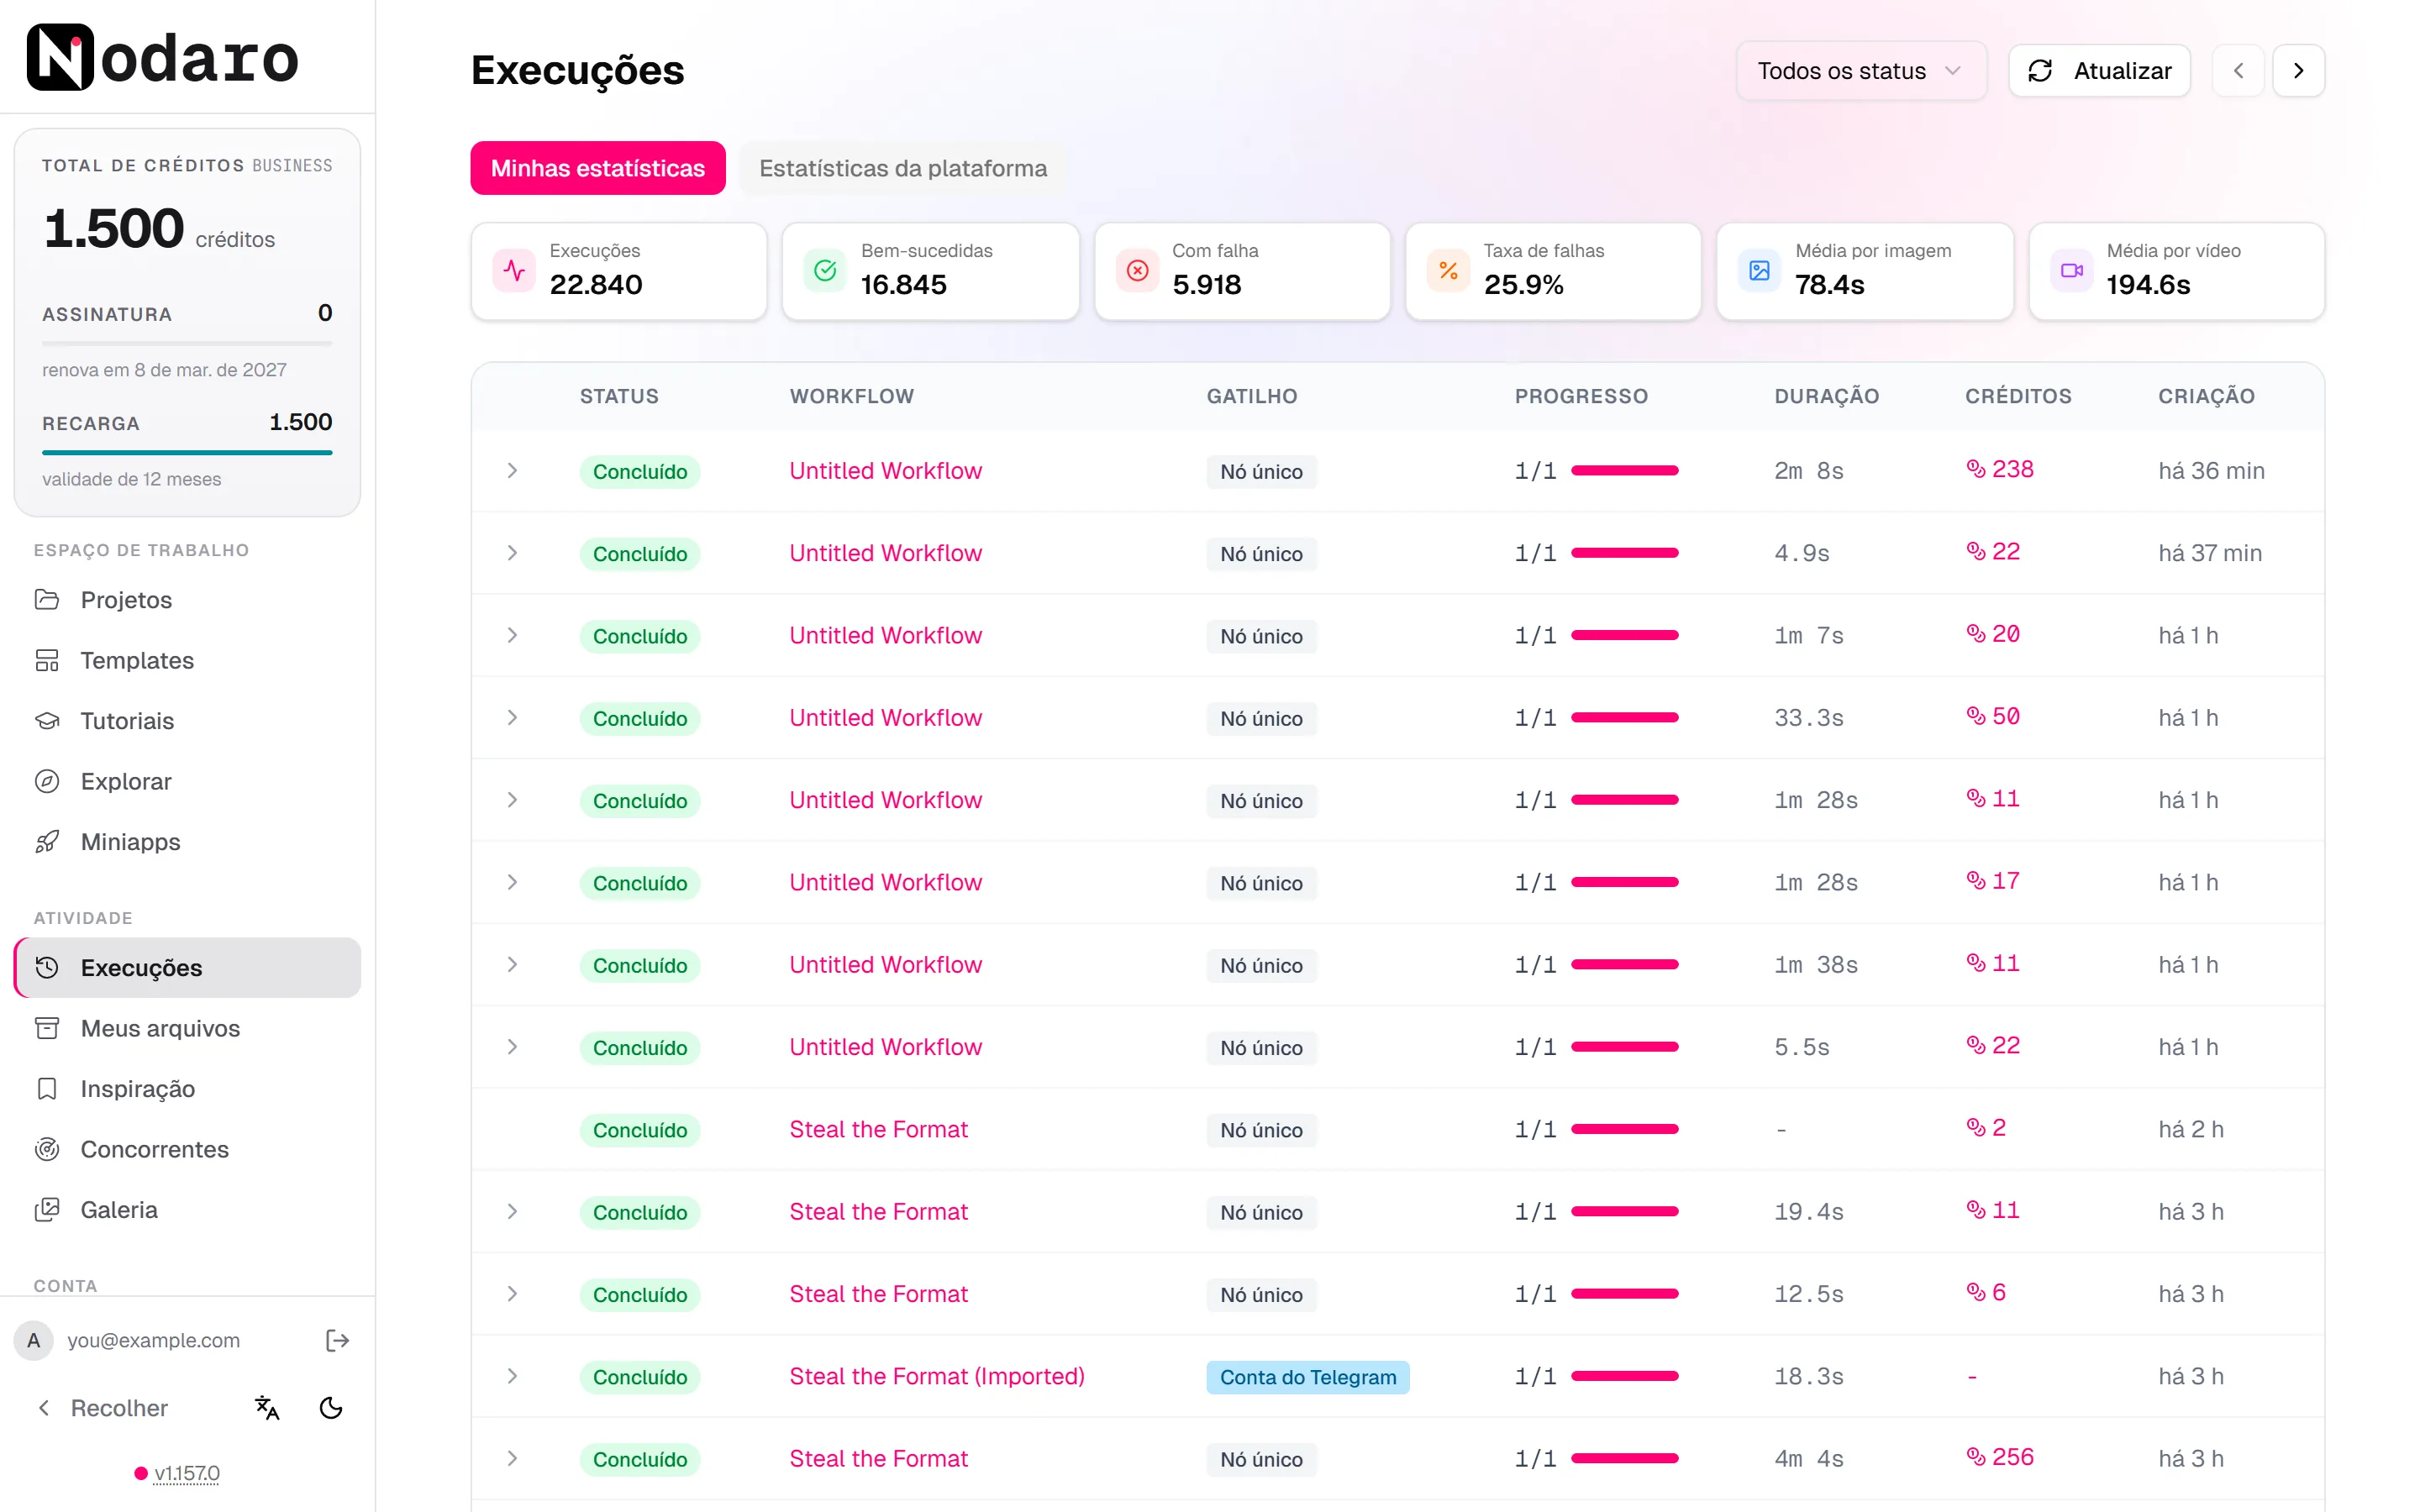Screen dimensions: 2420x1512
Task: Expand the row with 256 credits
Action: click(x=512, y=1459)
